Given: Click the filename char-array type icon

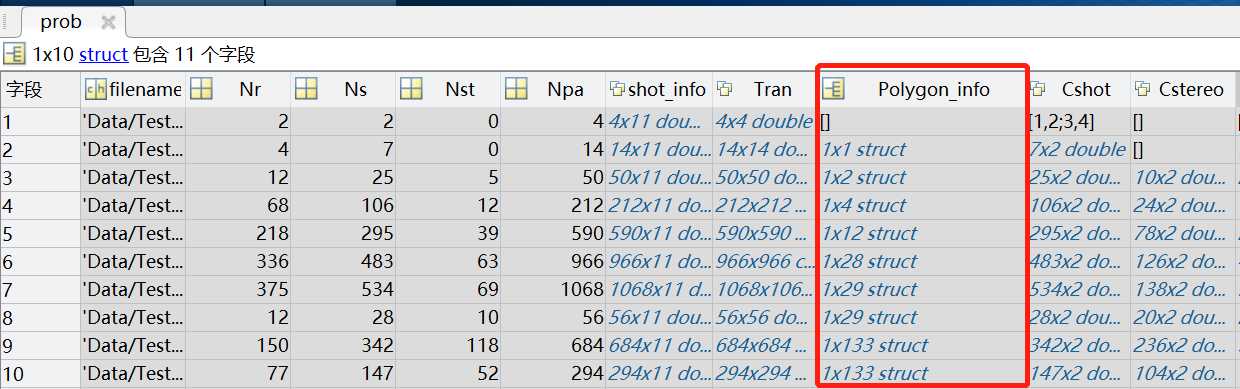Looking at the screenshot, I should coord(96,89).
